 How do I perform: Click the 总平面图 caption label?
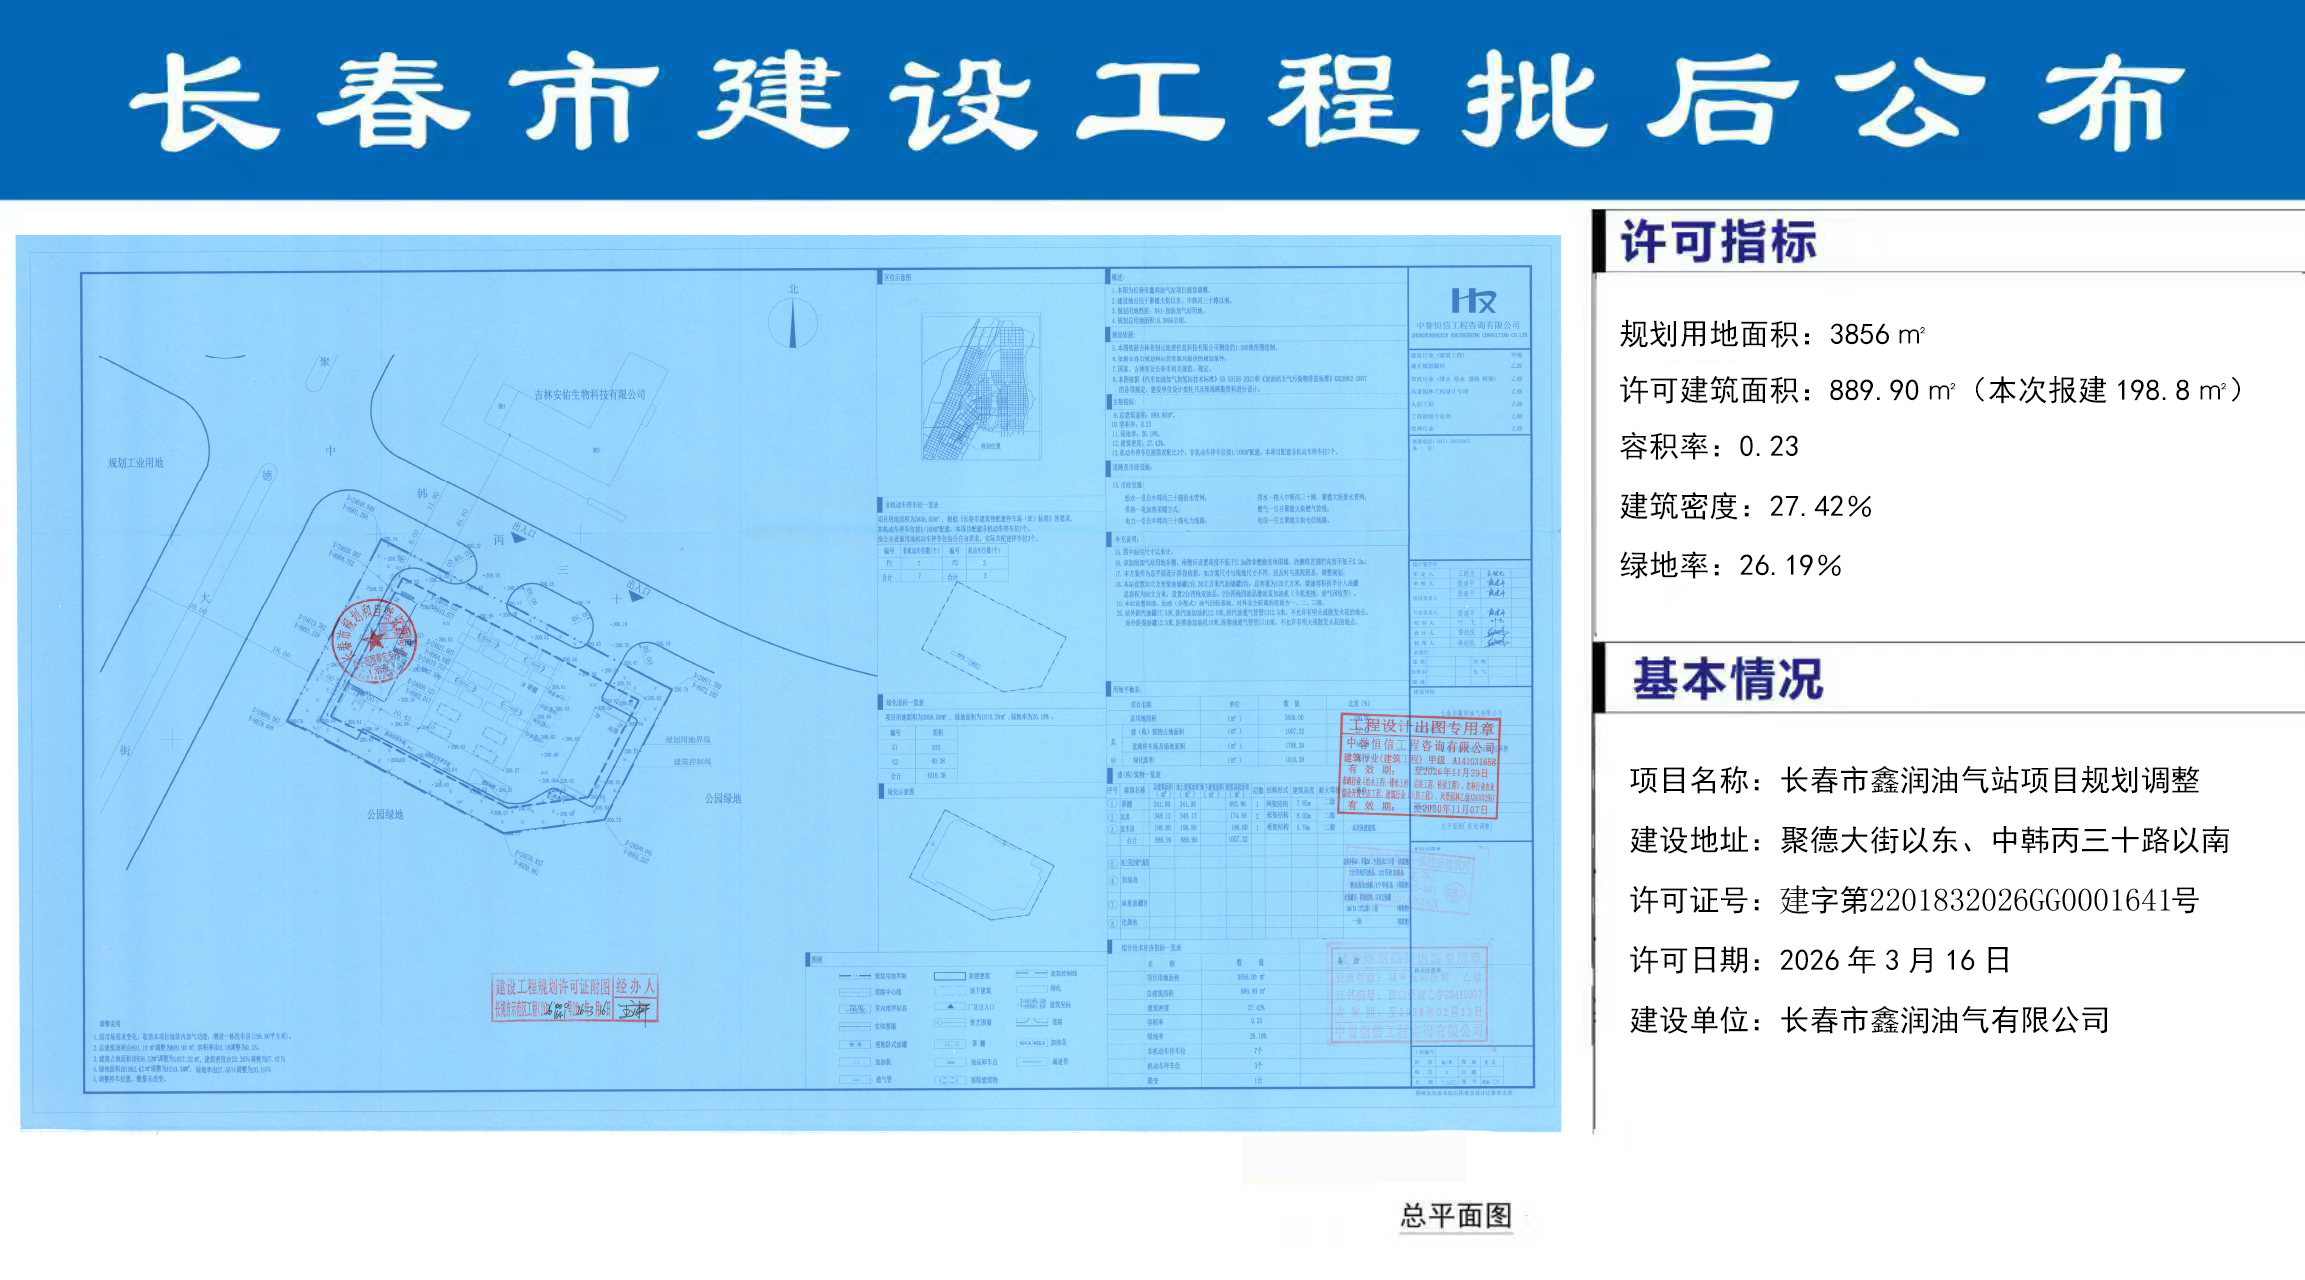coord(1455,1216)
